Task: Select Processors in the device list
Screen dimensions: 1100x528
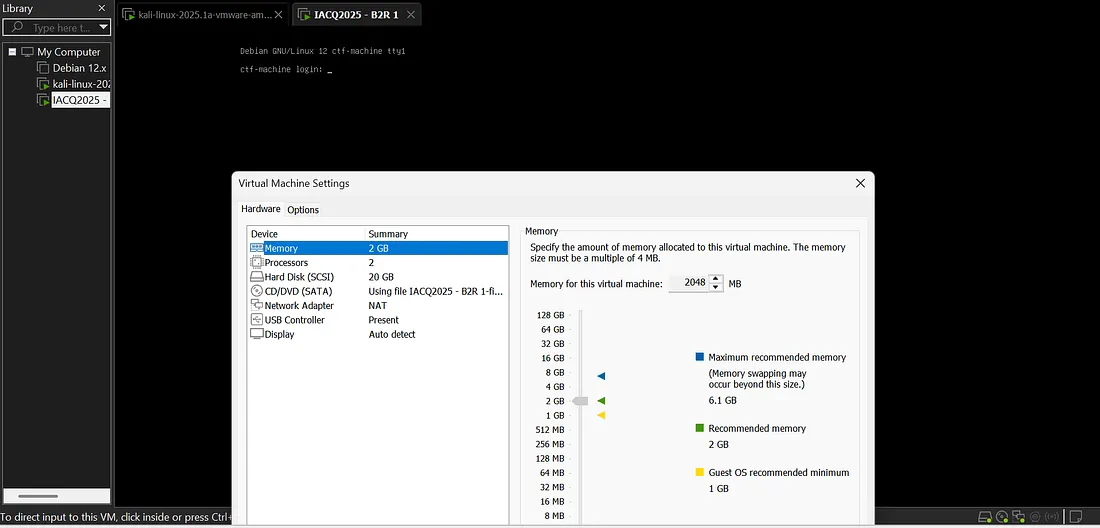Action: coord(286,263)
